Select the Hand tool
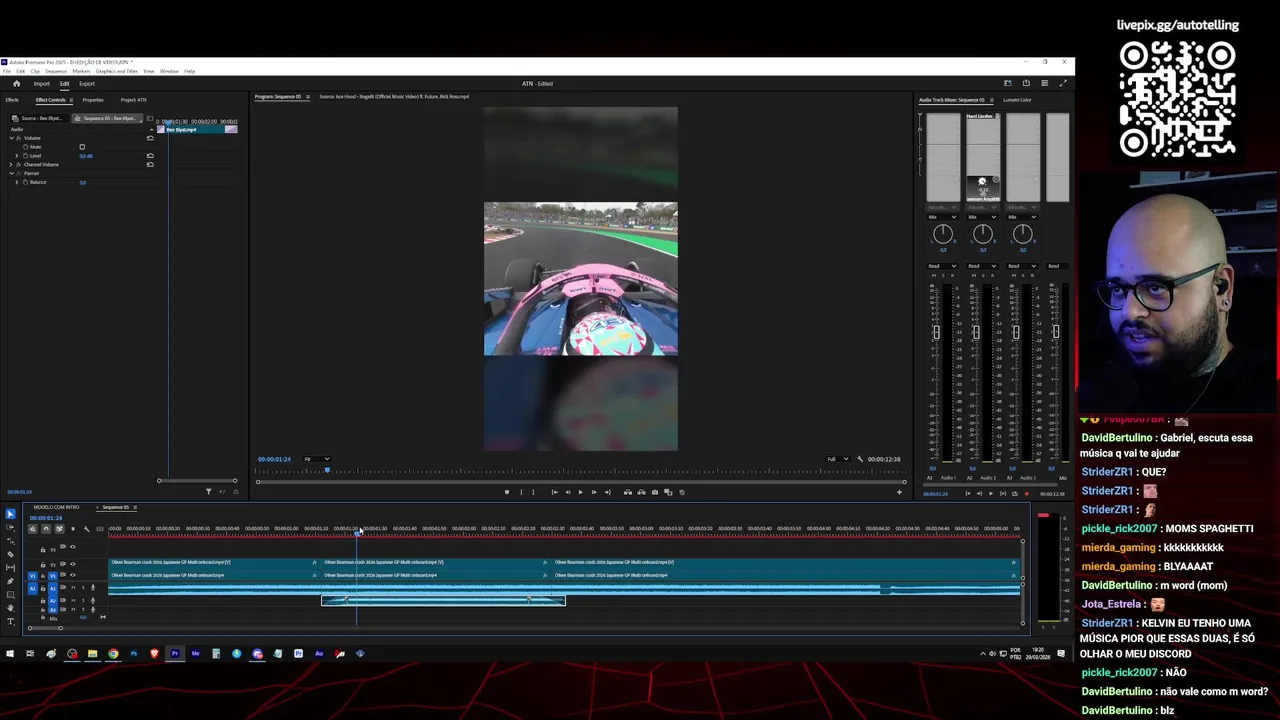The height and width of the screenshot is (720, 1280). [10, 608]
